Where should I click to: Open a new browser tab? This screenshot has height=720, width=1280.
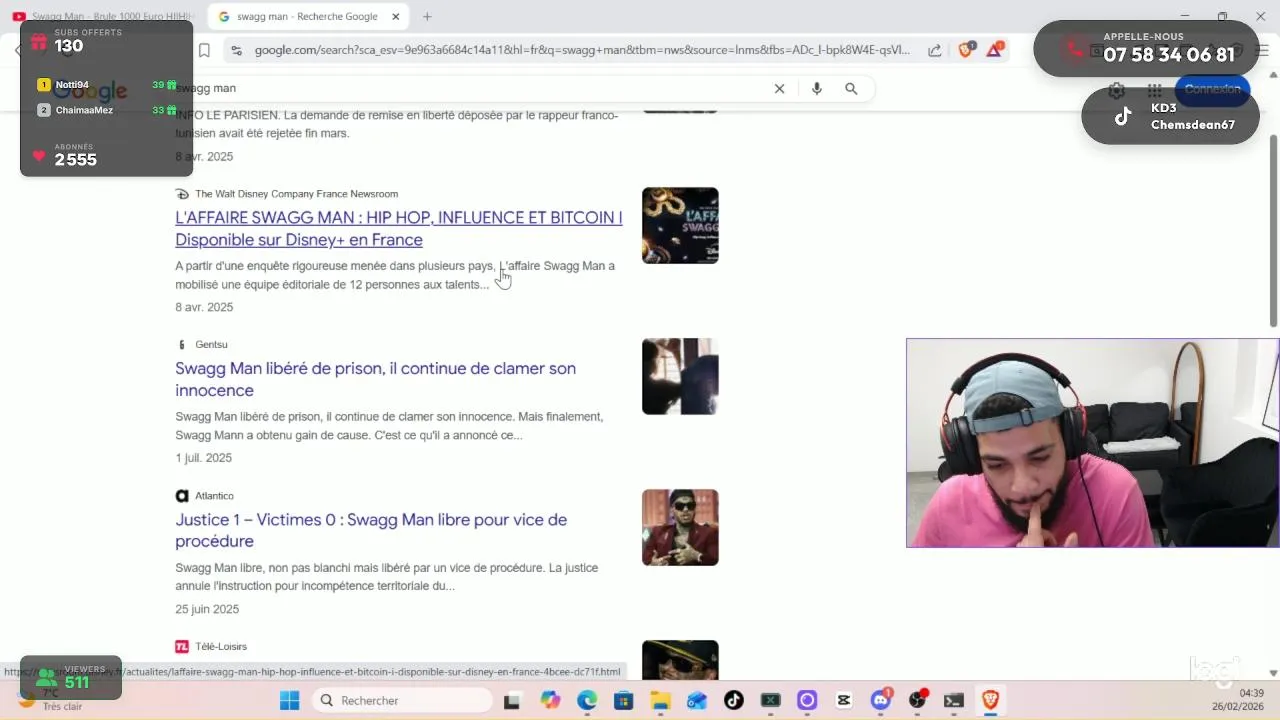[x=427, y=16]
